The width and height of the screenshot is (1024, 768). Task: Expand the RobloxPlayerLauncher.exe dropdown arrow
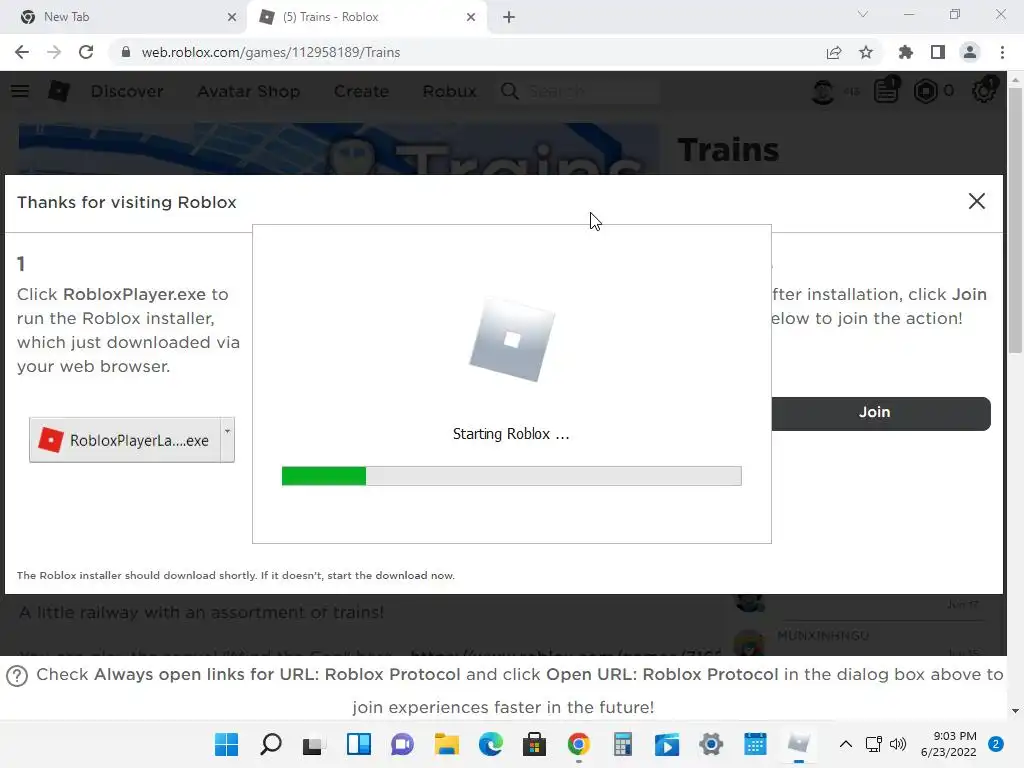(227, 440)
